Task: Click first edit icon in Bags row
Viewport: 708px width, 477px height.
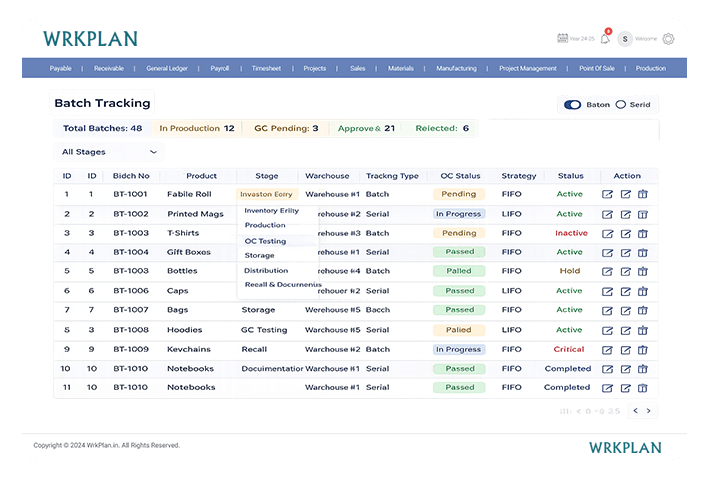Action: 607,310
